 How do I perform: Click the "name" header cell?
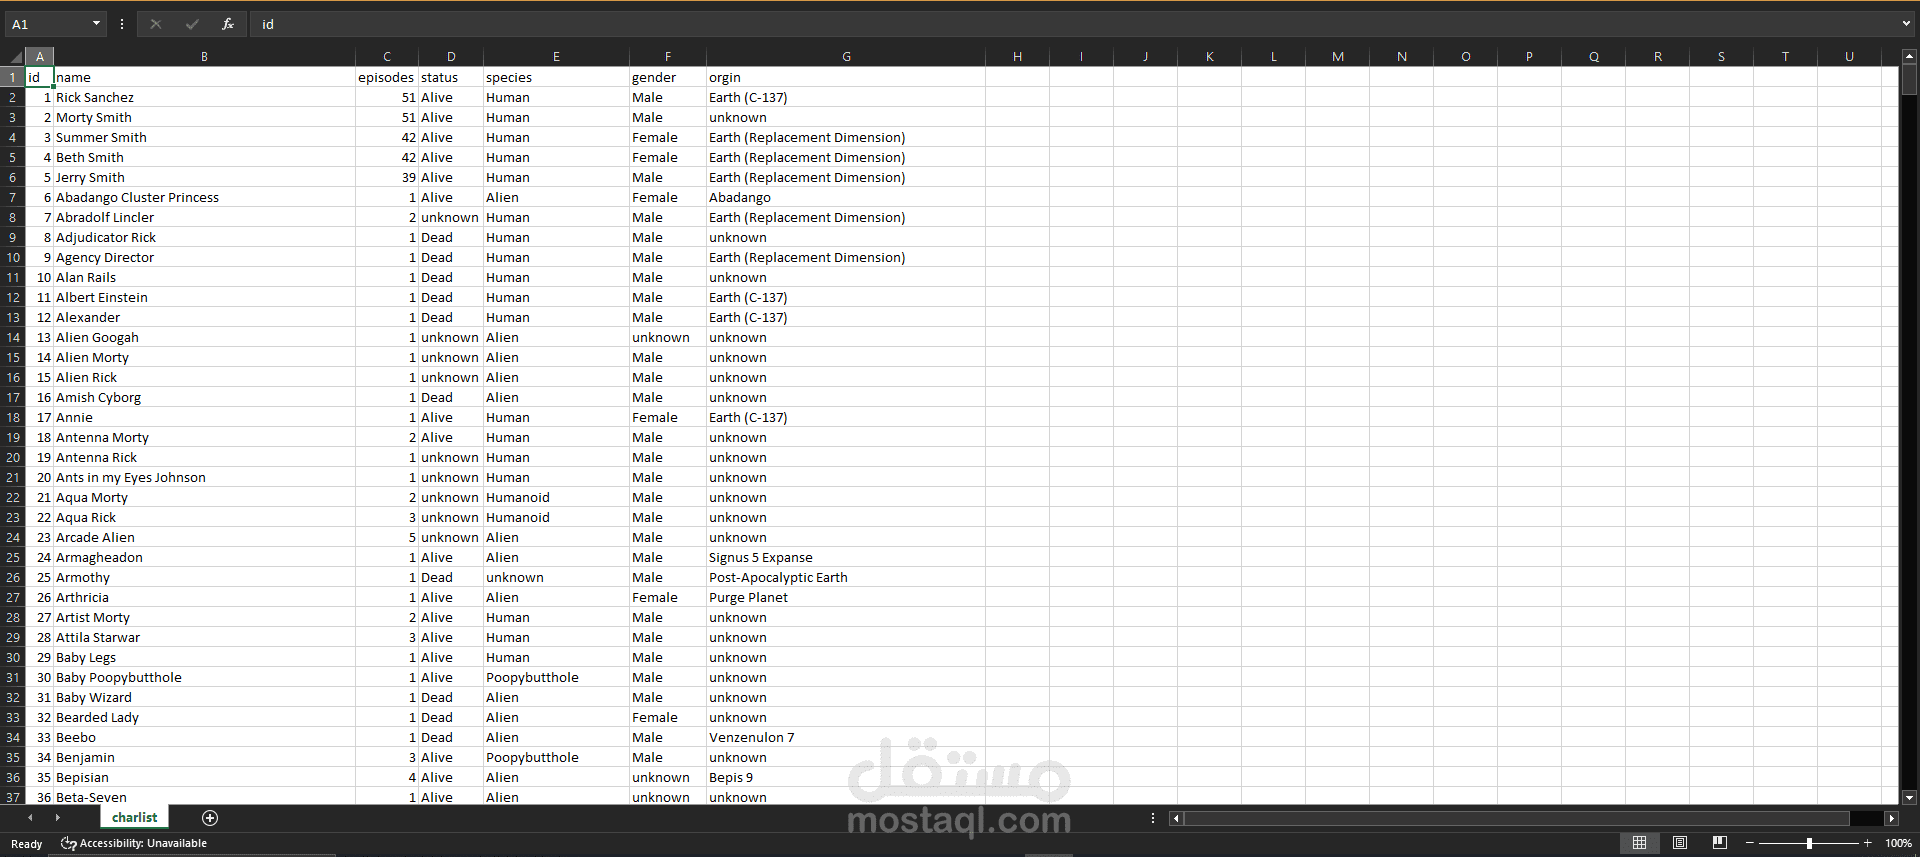pyautogui.click(x=204, y=77)
